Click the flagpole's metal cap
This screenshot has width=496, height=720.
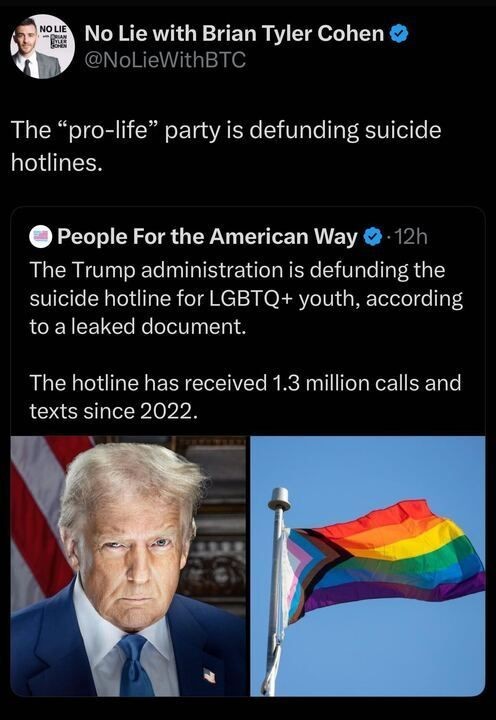click(279, 499)
